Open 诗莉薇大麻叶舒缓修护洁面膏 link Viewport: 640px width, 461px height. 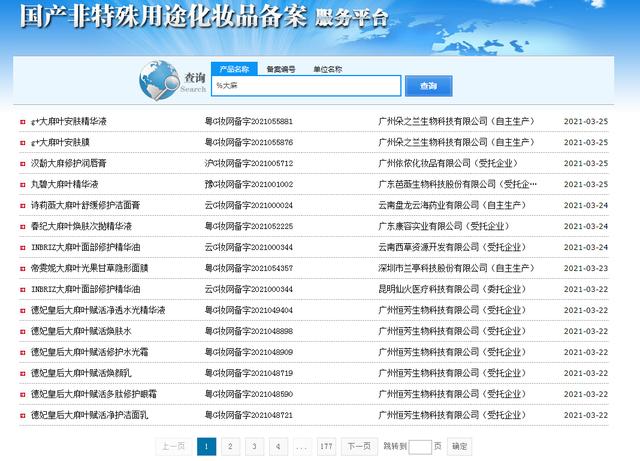pyautogui.click(x=85, y=205)
